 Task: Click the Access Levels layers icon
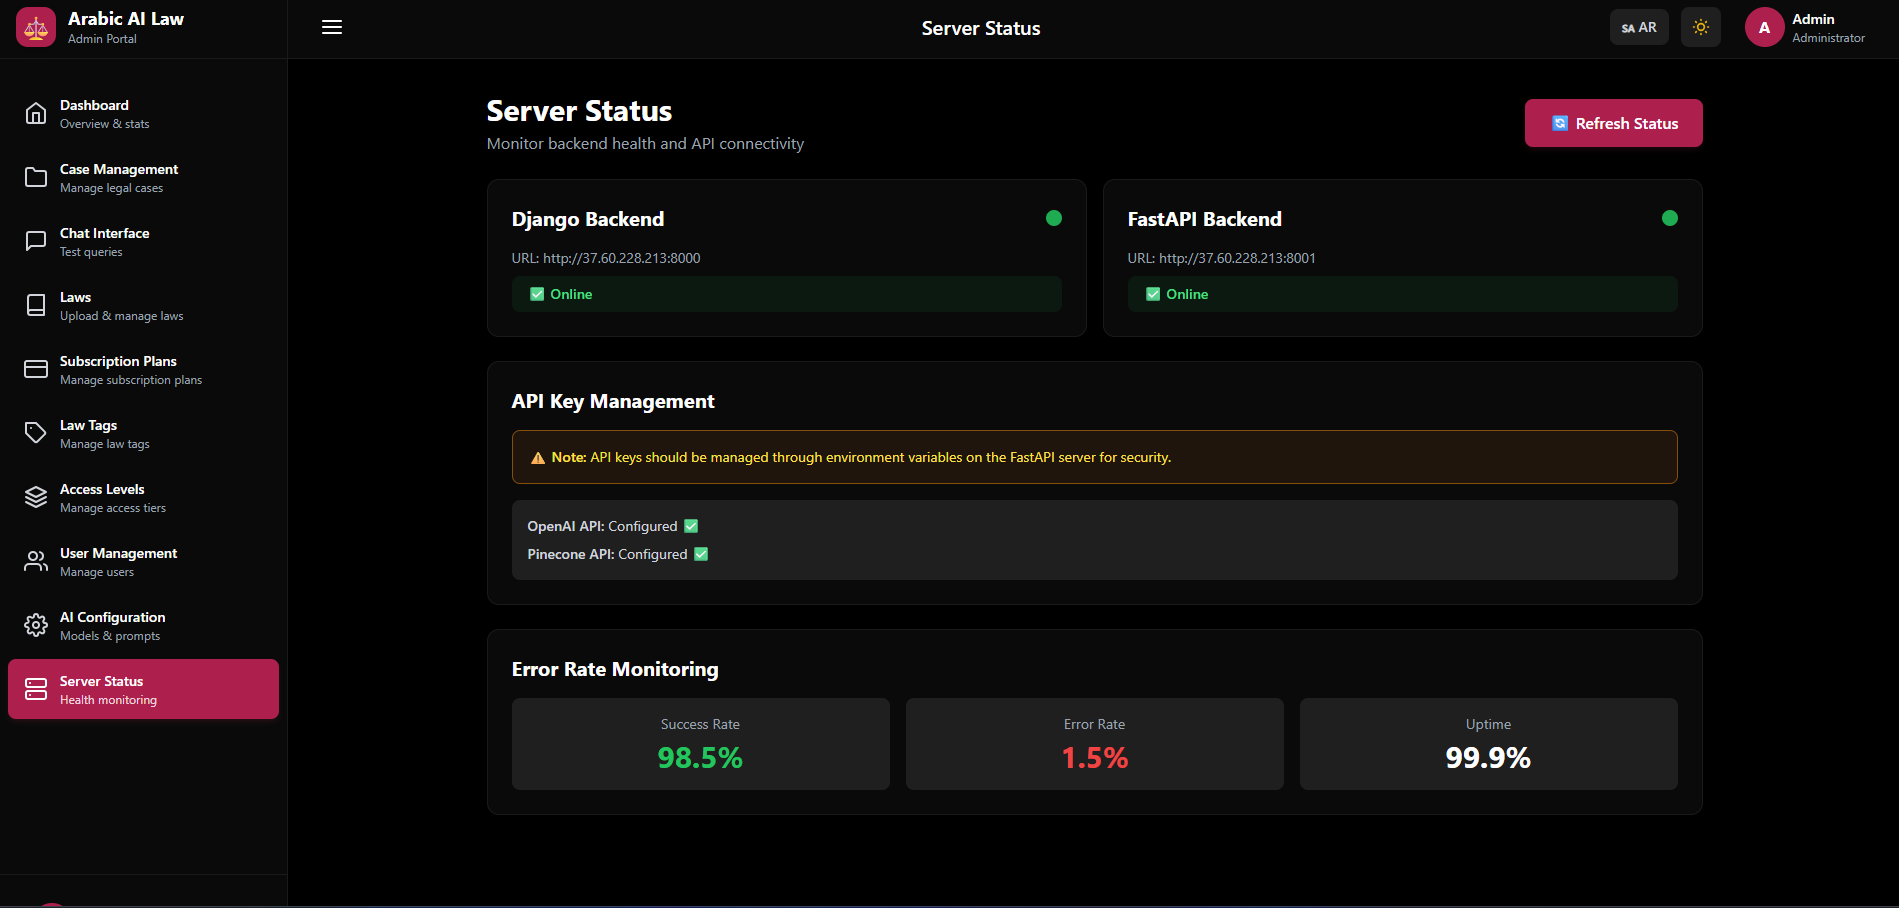pos(36,497)
